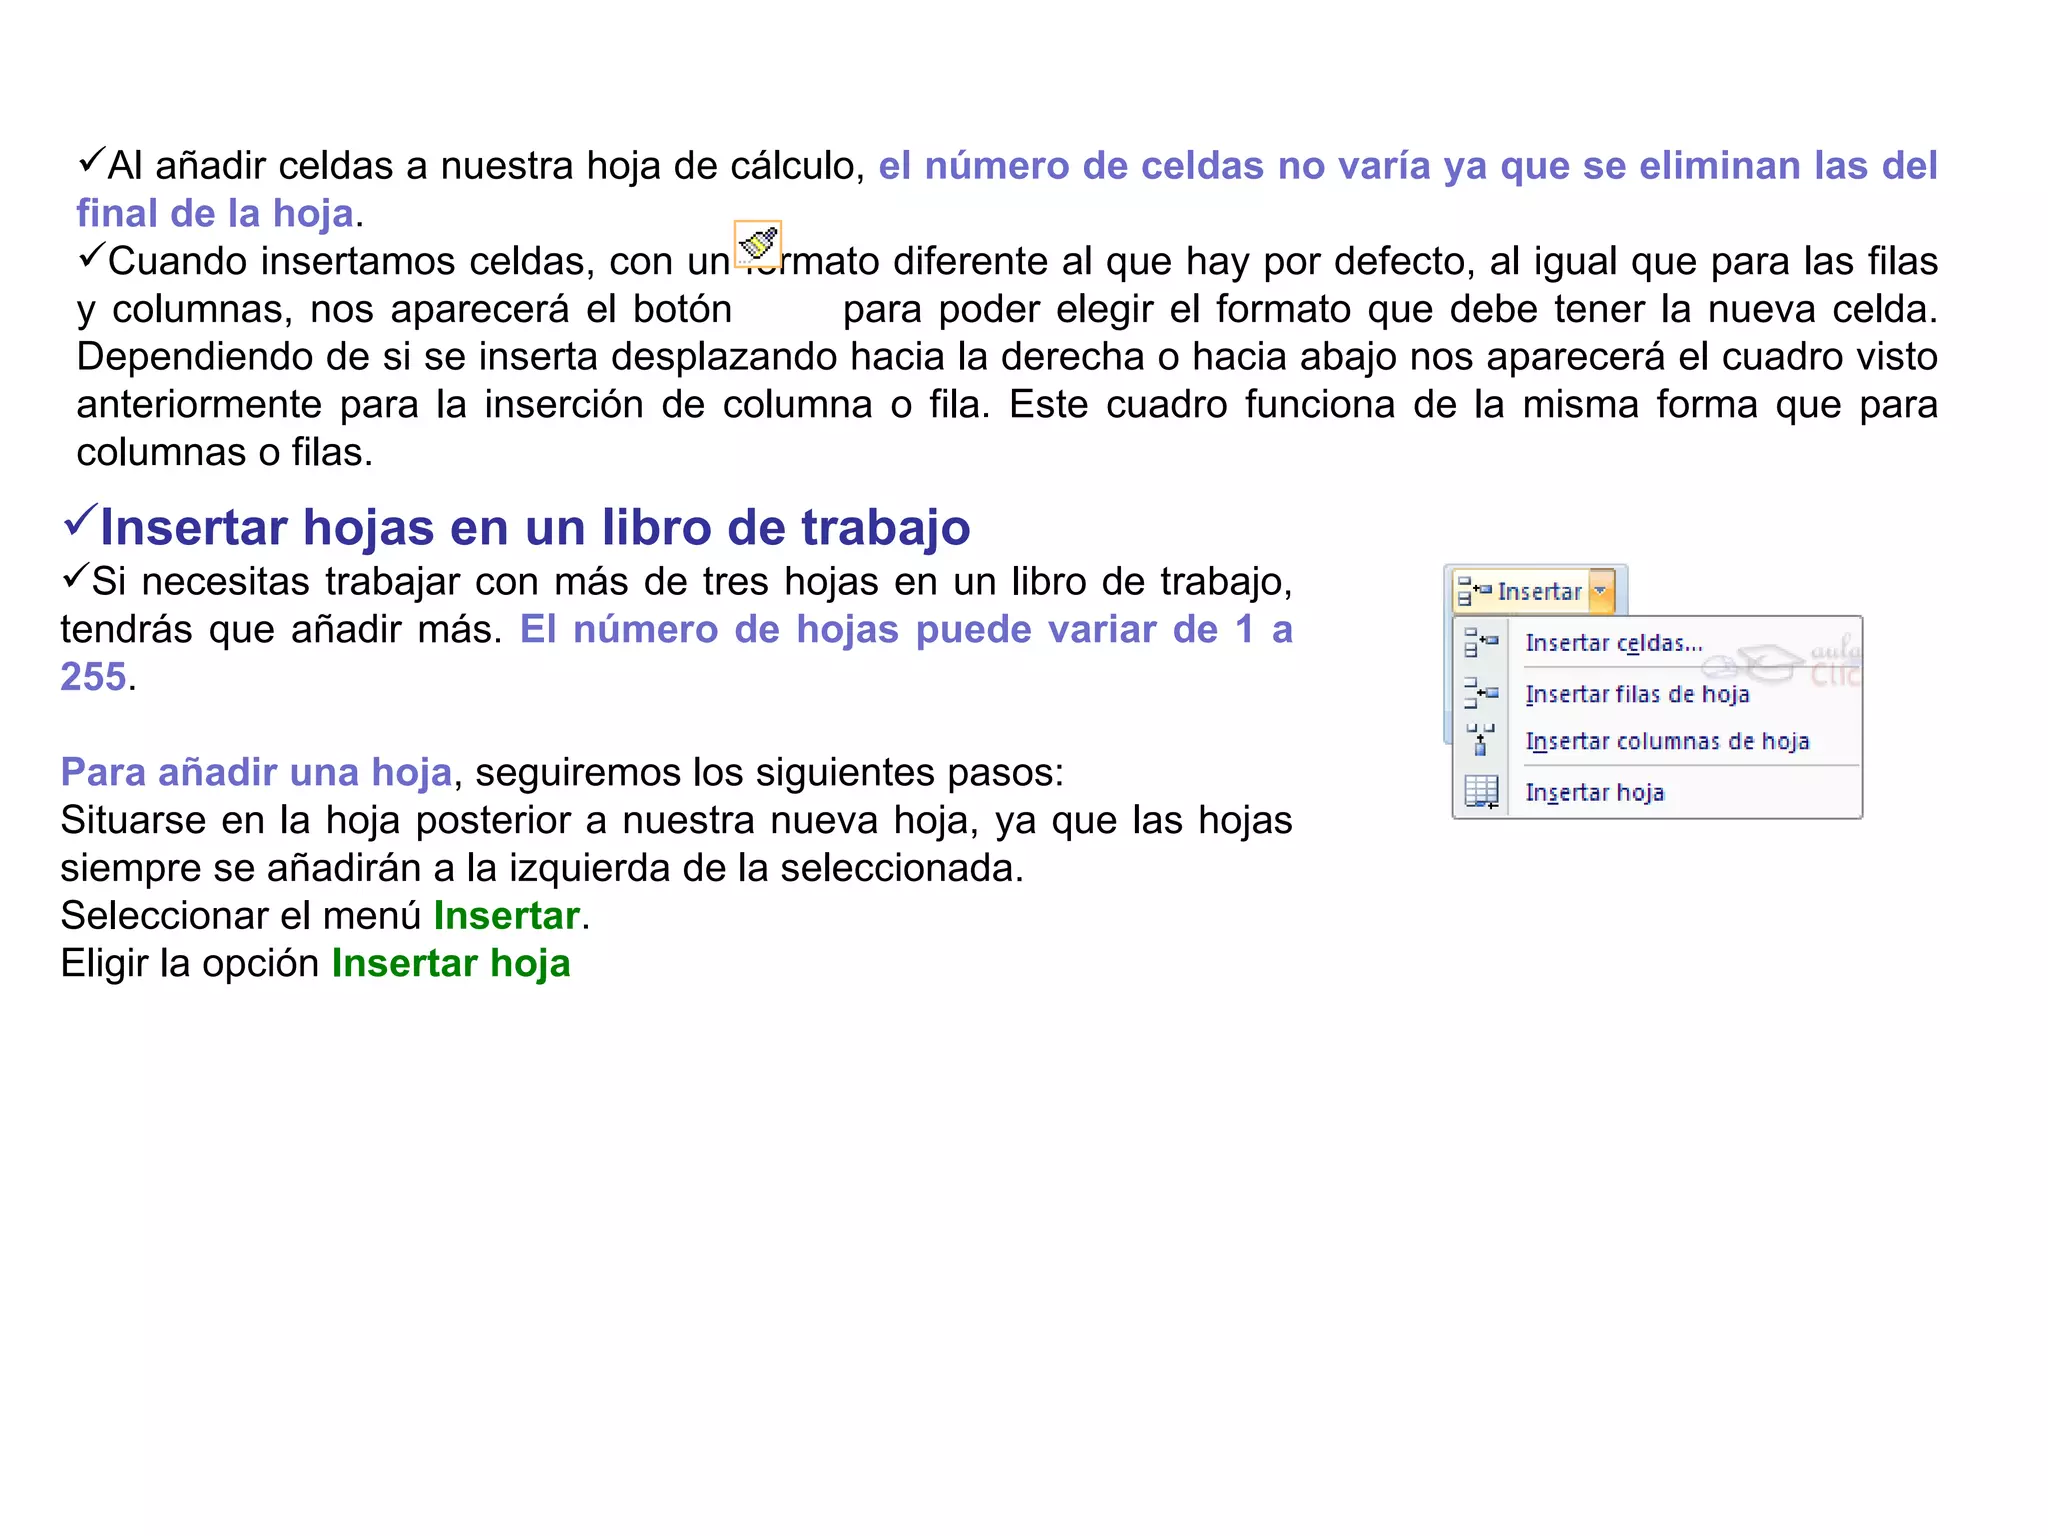Open the Insertar dropdown arrow

[x=1601, y=591]
